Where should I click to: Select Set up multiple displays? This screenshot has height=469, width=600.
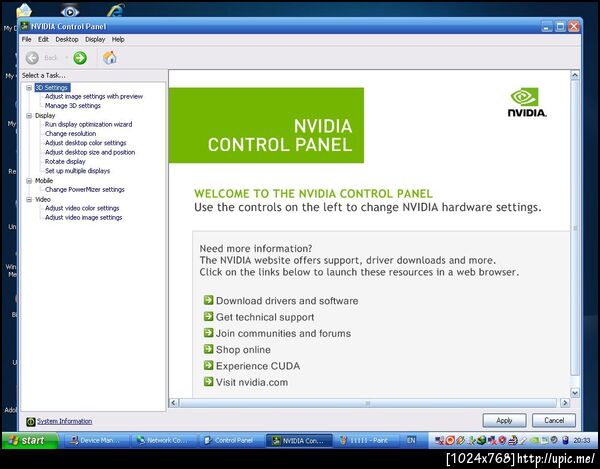click(x=77, y=171)
